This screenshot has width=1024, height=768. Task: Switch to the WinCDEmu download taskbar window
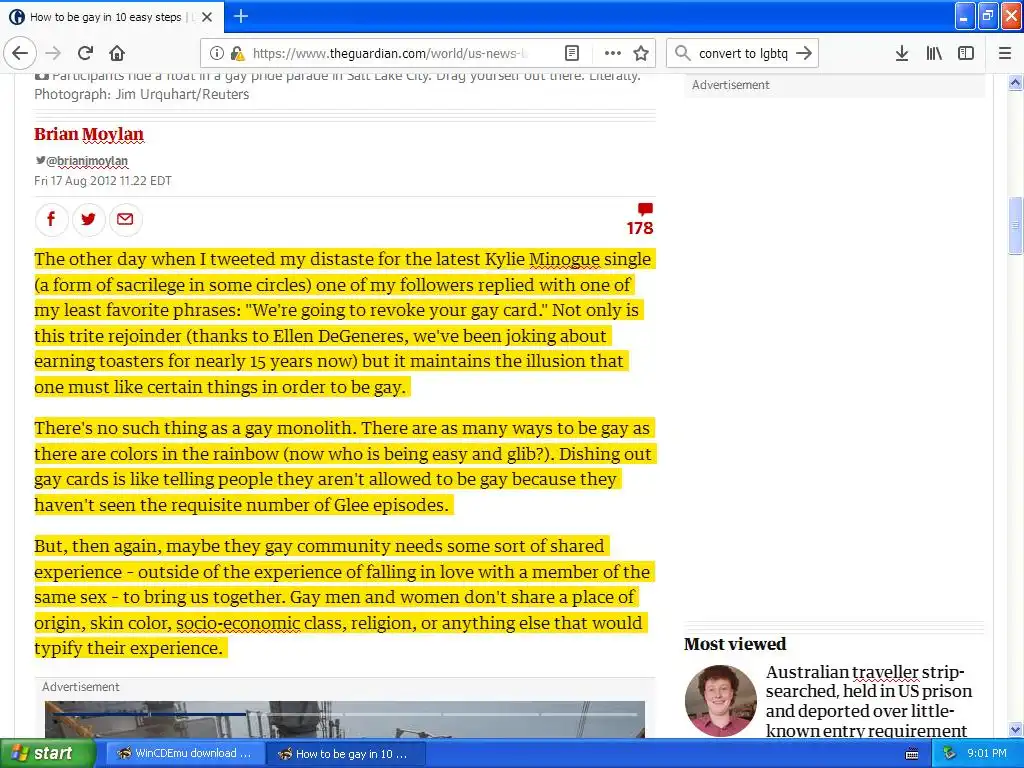click(185, 754)
